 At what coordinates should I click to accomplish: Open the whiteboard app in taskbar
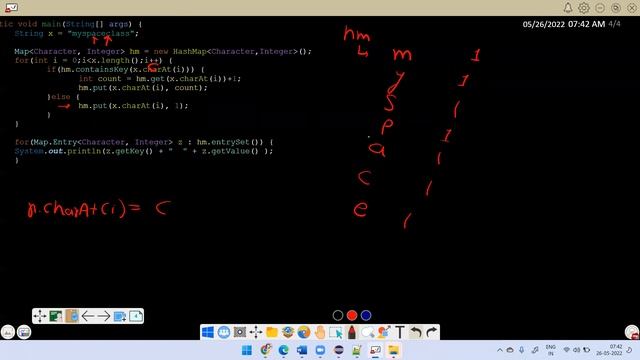[375, 350]
